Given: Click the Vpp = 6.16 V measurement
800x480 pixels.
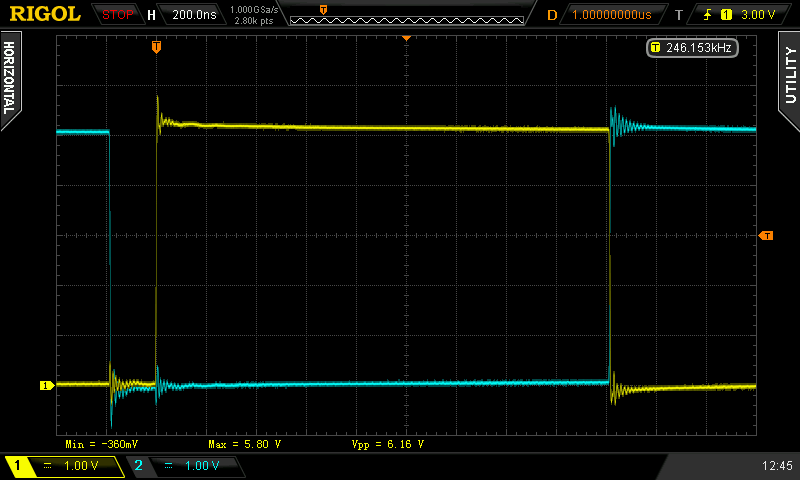Looking at the screenshot, I should 388,443.
